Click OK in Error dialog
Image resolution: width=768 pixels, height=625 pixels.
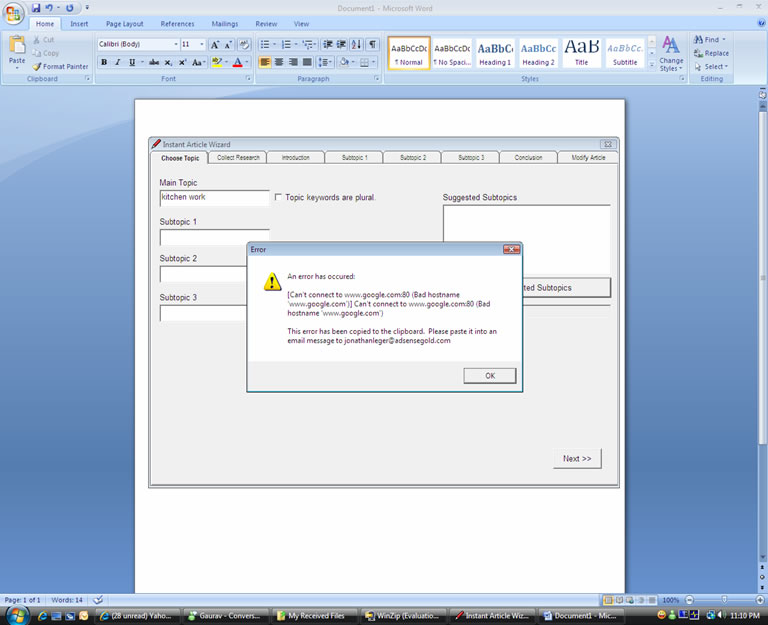[x=490, y=376]
